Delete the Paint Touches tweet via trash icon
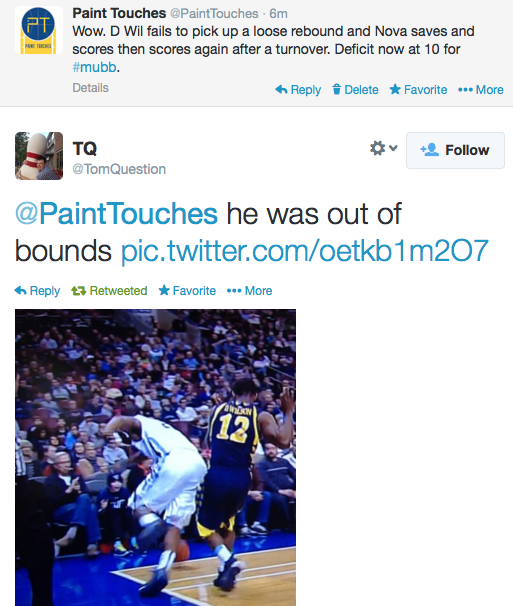513x606 pixels. click(x=355, y=90)
